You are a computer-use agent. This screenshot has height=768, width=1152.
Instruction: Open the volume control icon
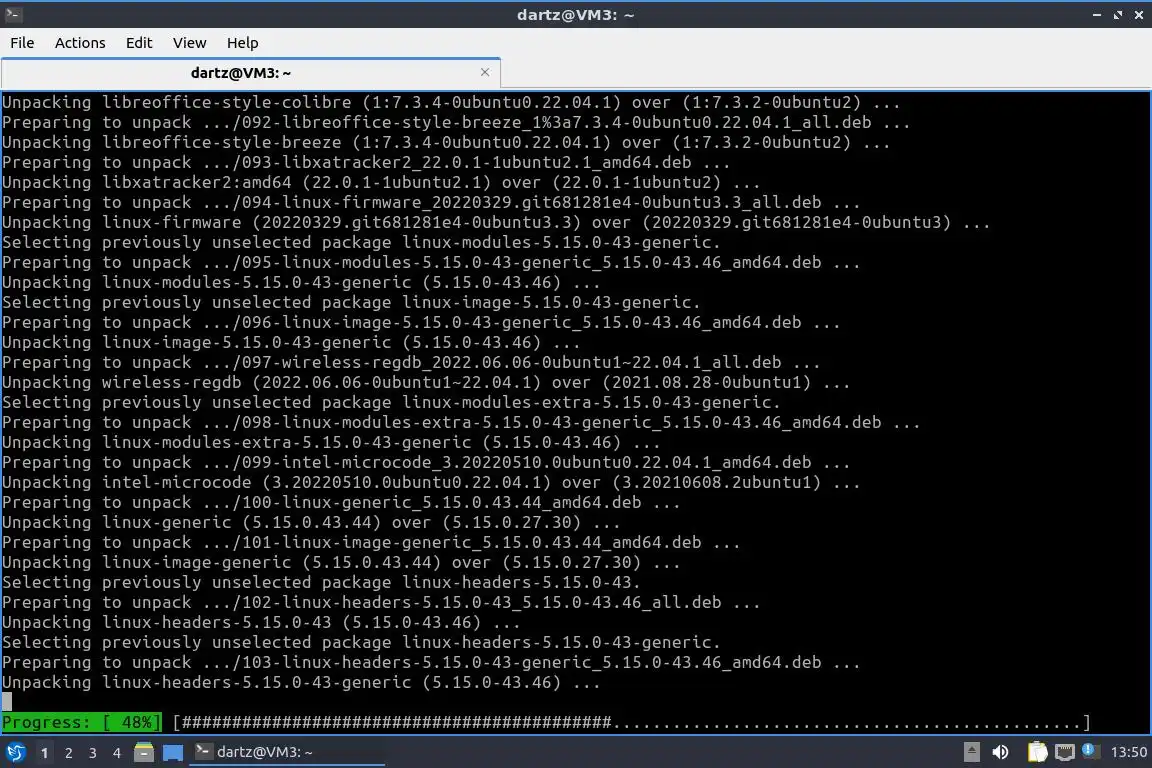(x=1000, y=752)
